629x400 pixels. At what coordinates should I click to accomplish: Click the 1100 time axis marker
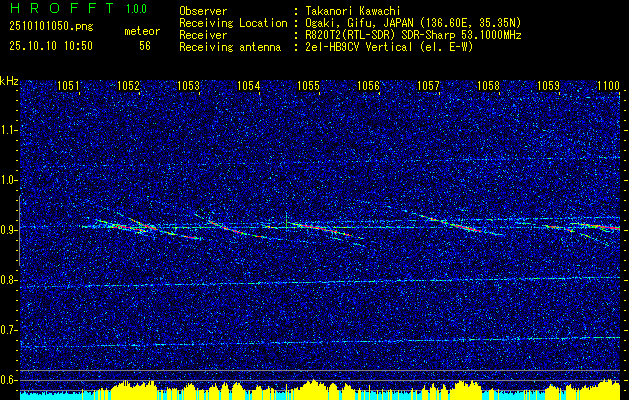(609, 85)
